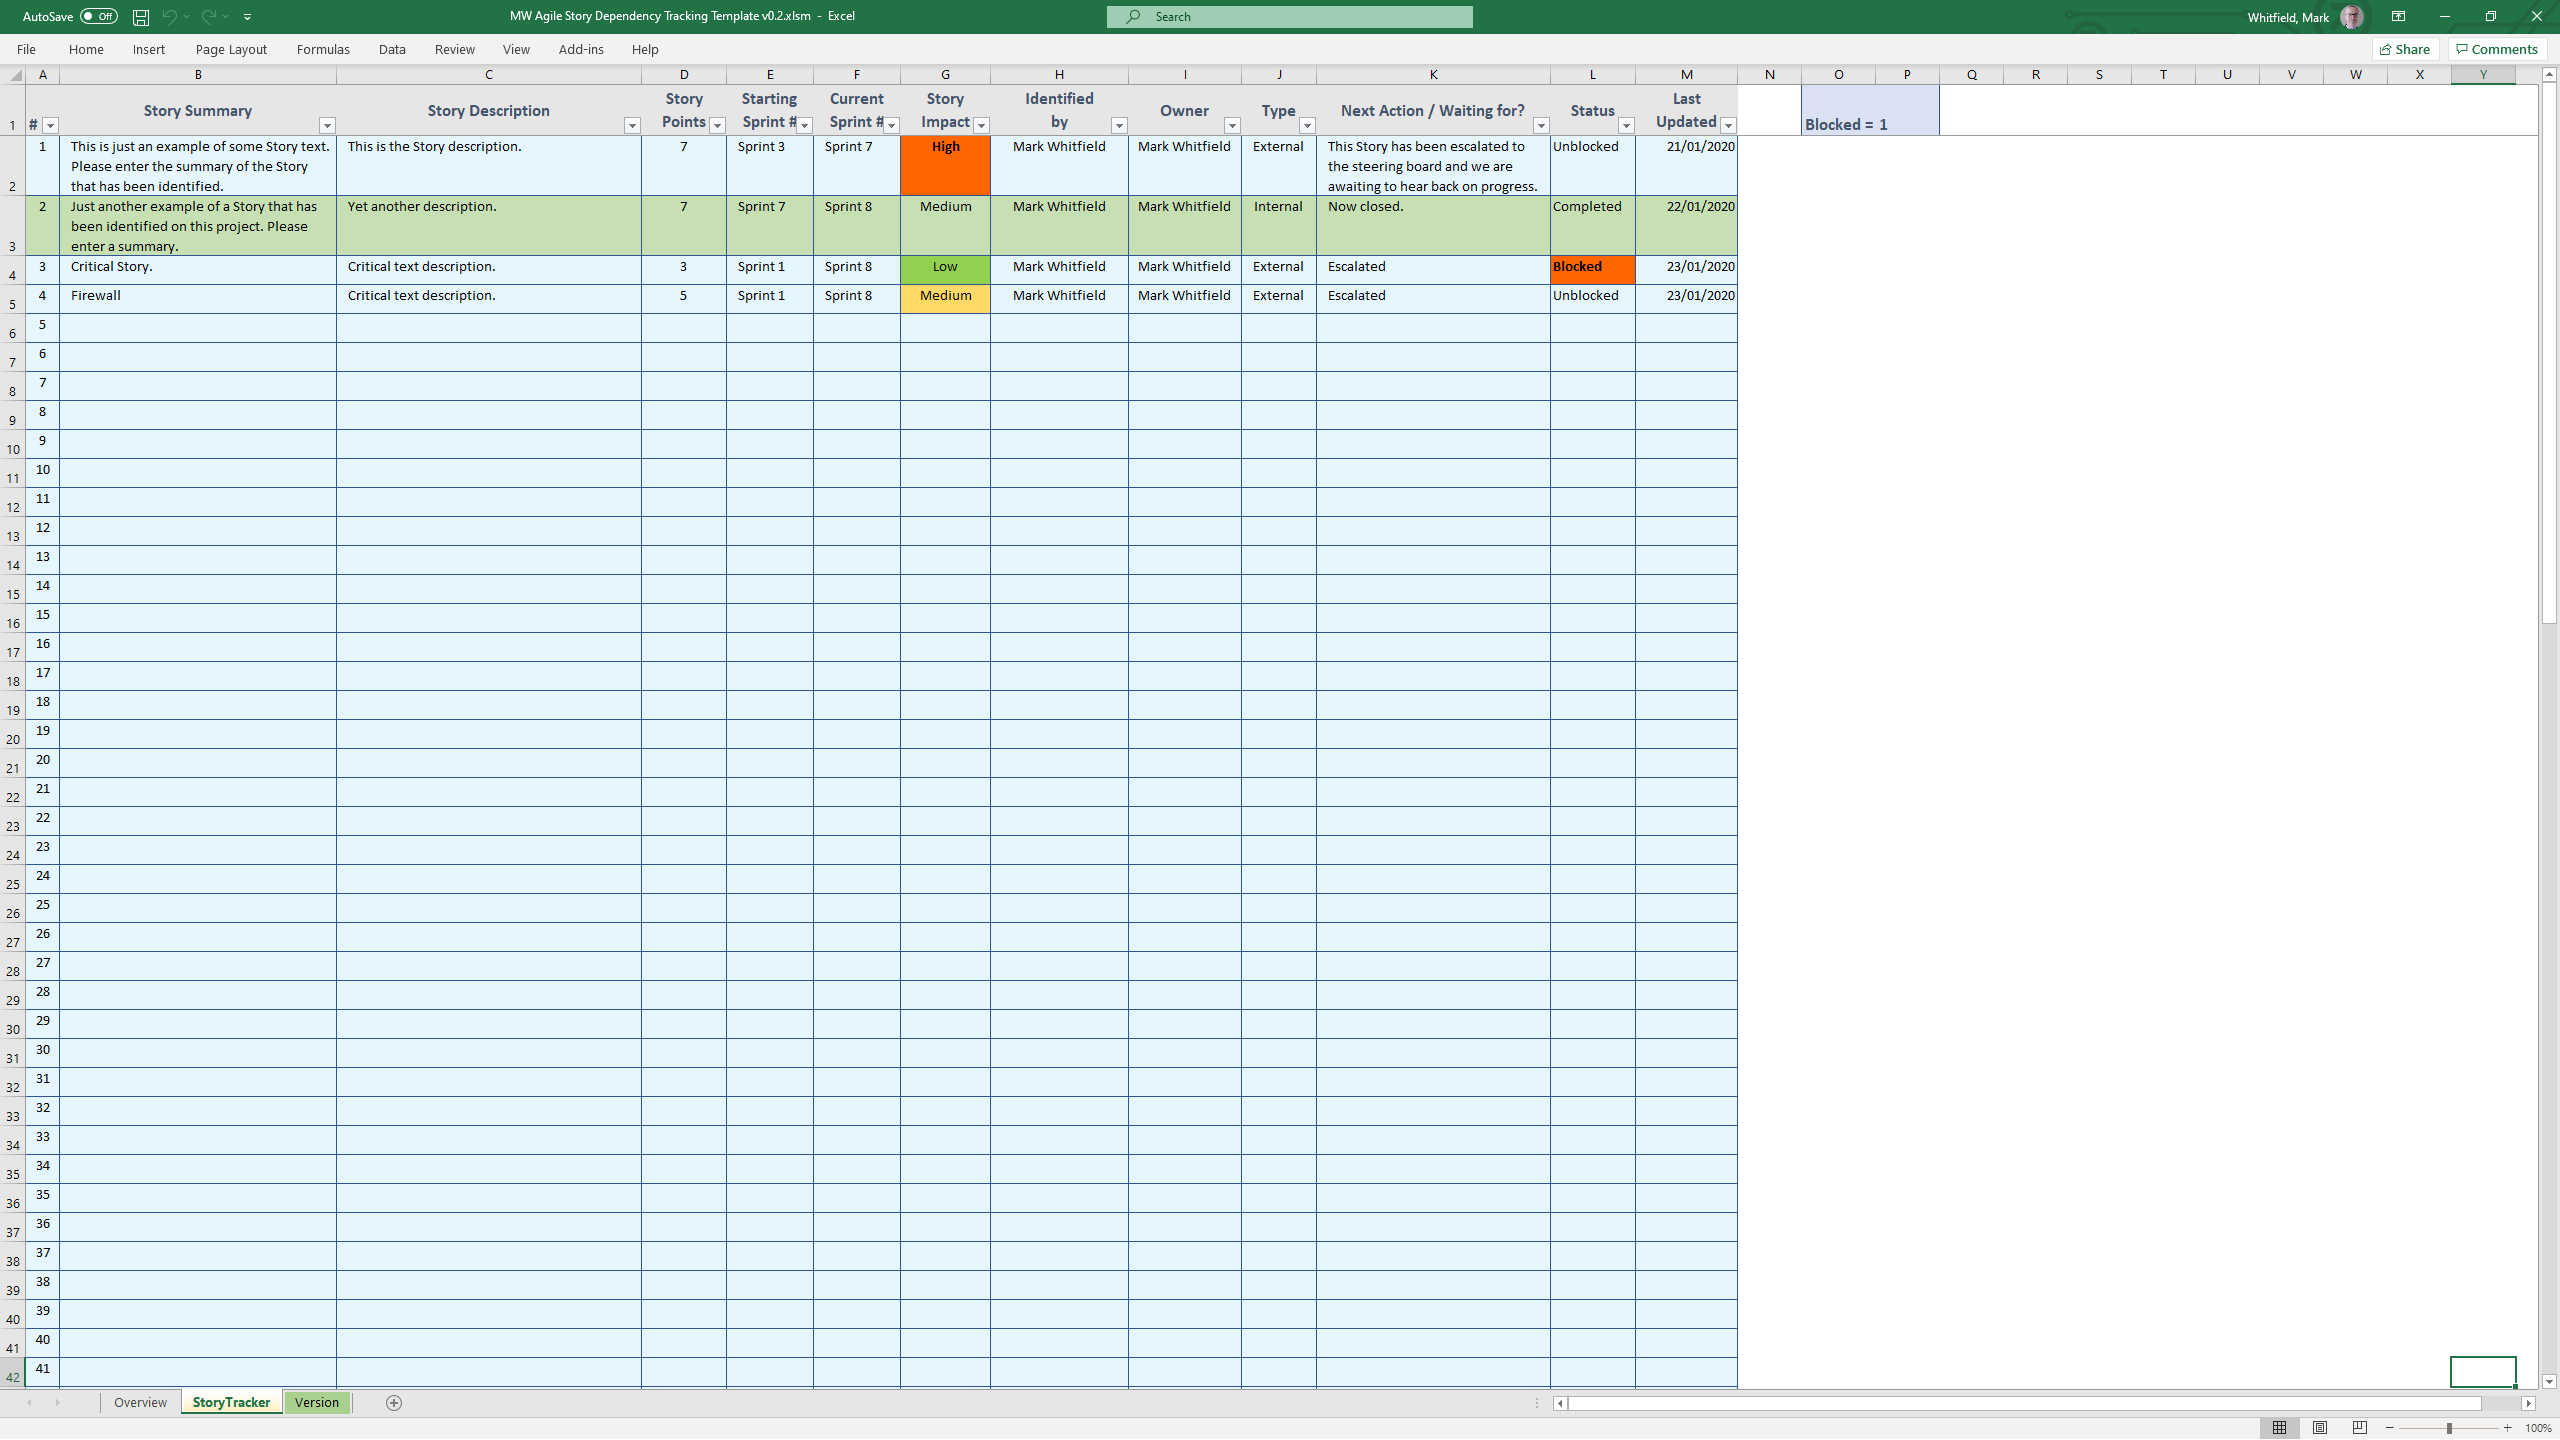Select the Normal view icon in the status bar

click(x=2279, y=1428)
